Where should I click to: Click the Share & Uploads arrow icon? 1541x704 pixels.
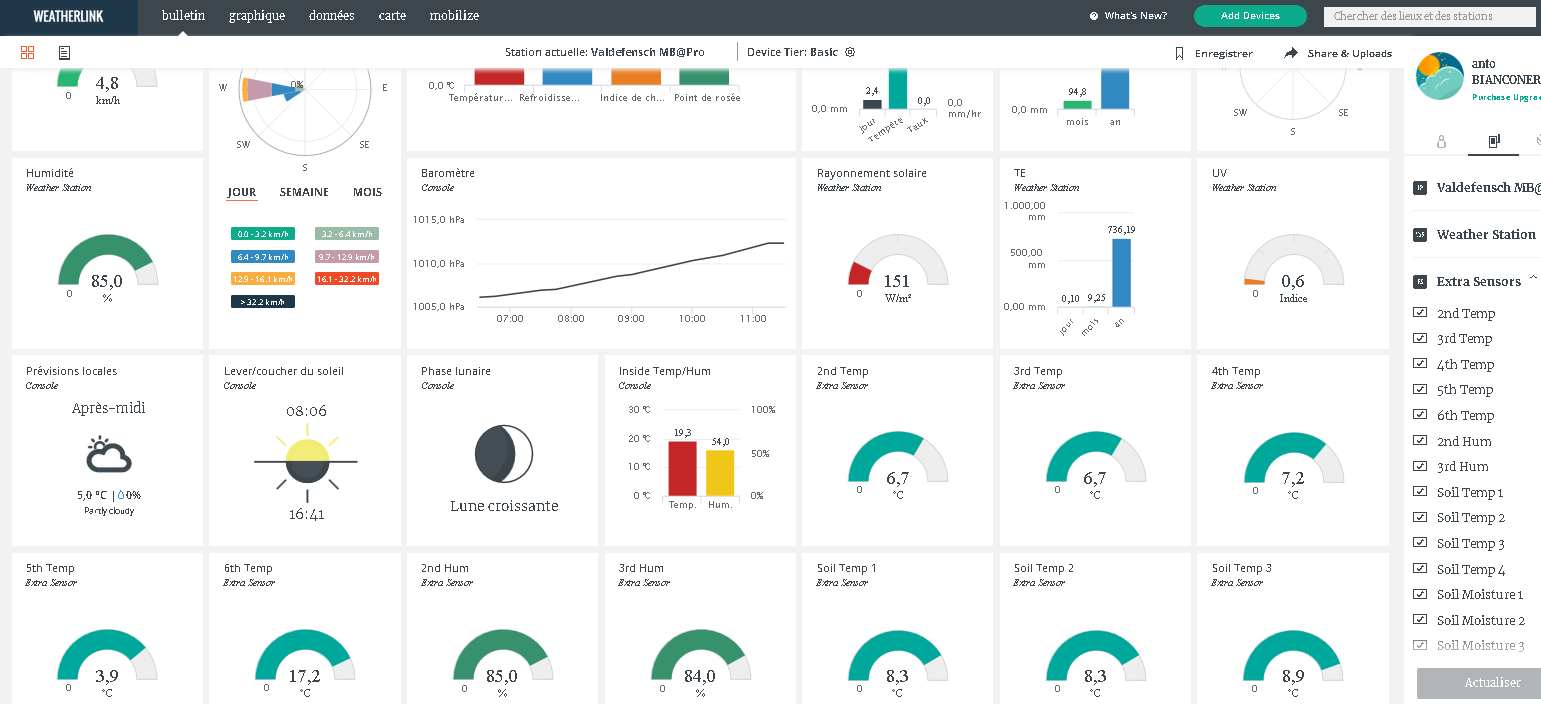pos(1291,53)
